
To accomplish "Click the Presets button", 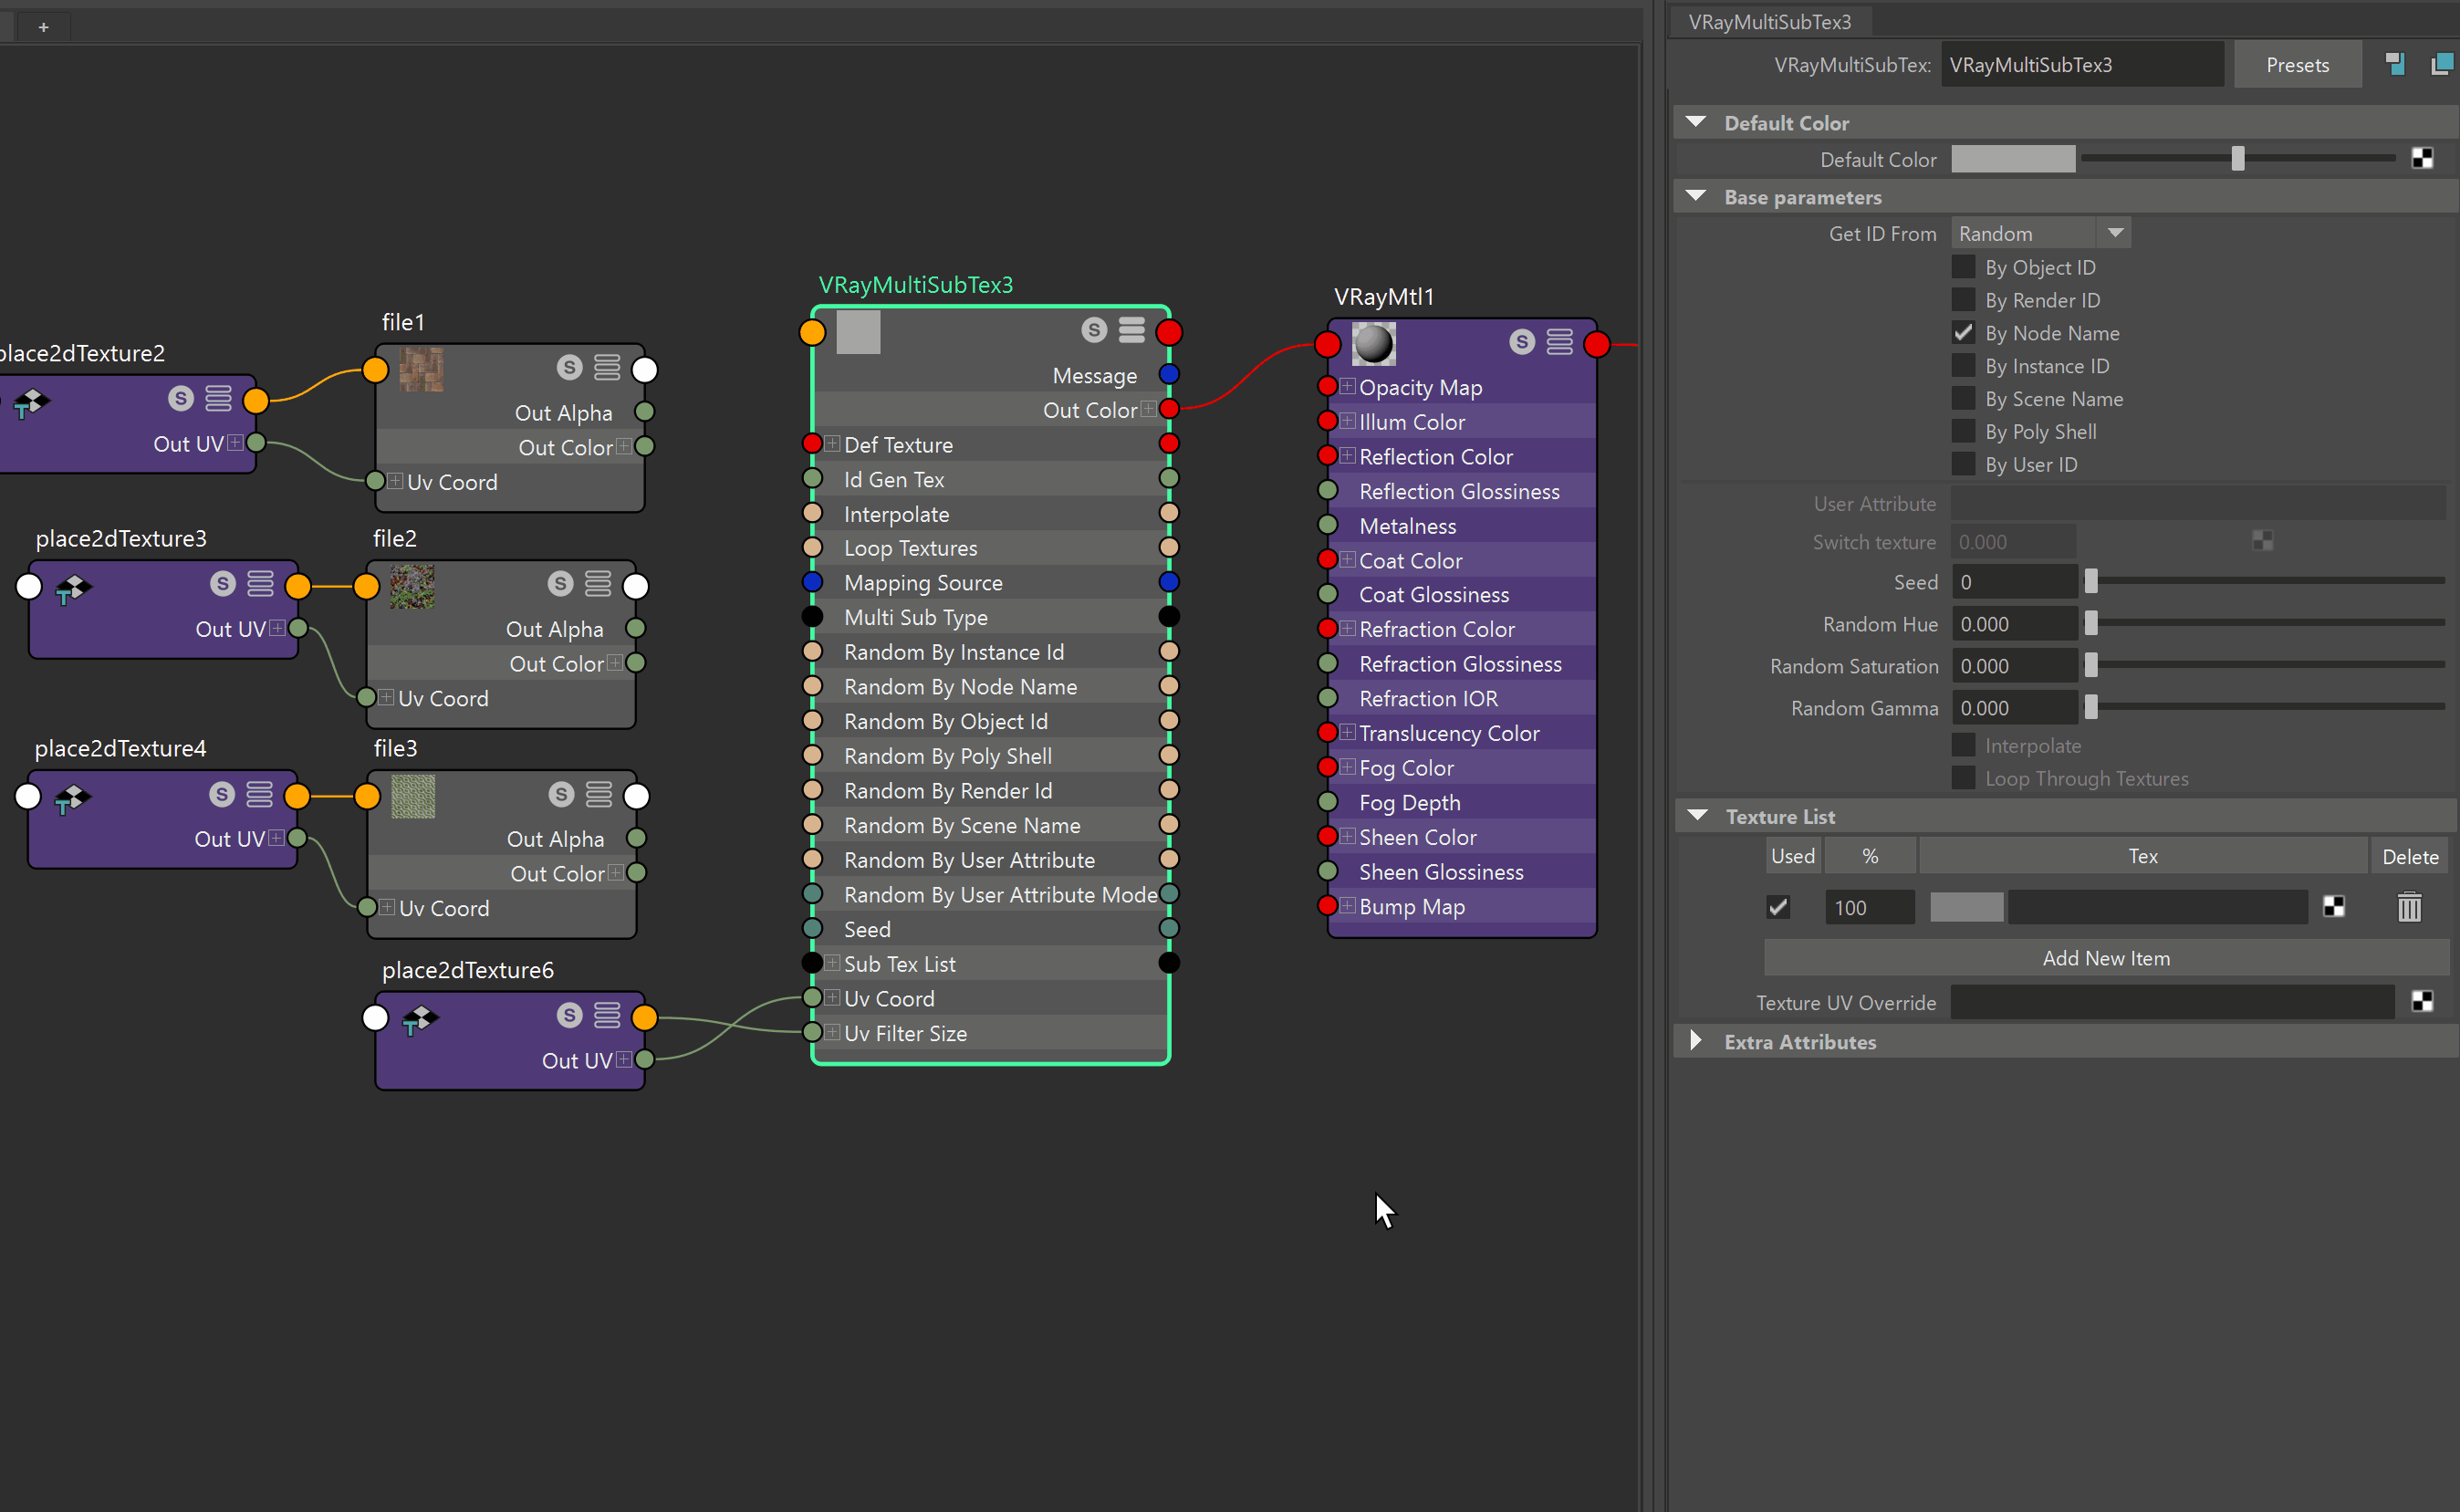I will pos(2298,65).
